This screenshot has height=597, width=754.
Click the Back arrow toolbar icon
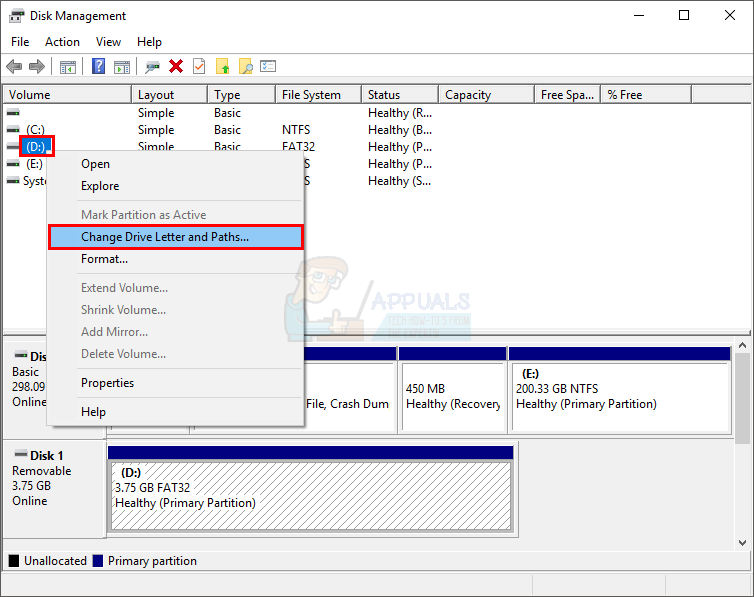pos(14,66)
